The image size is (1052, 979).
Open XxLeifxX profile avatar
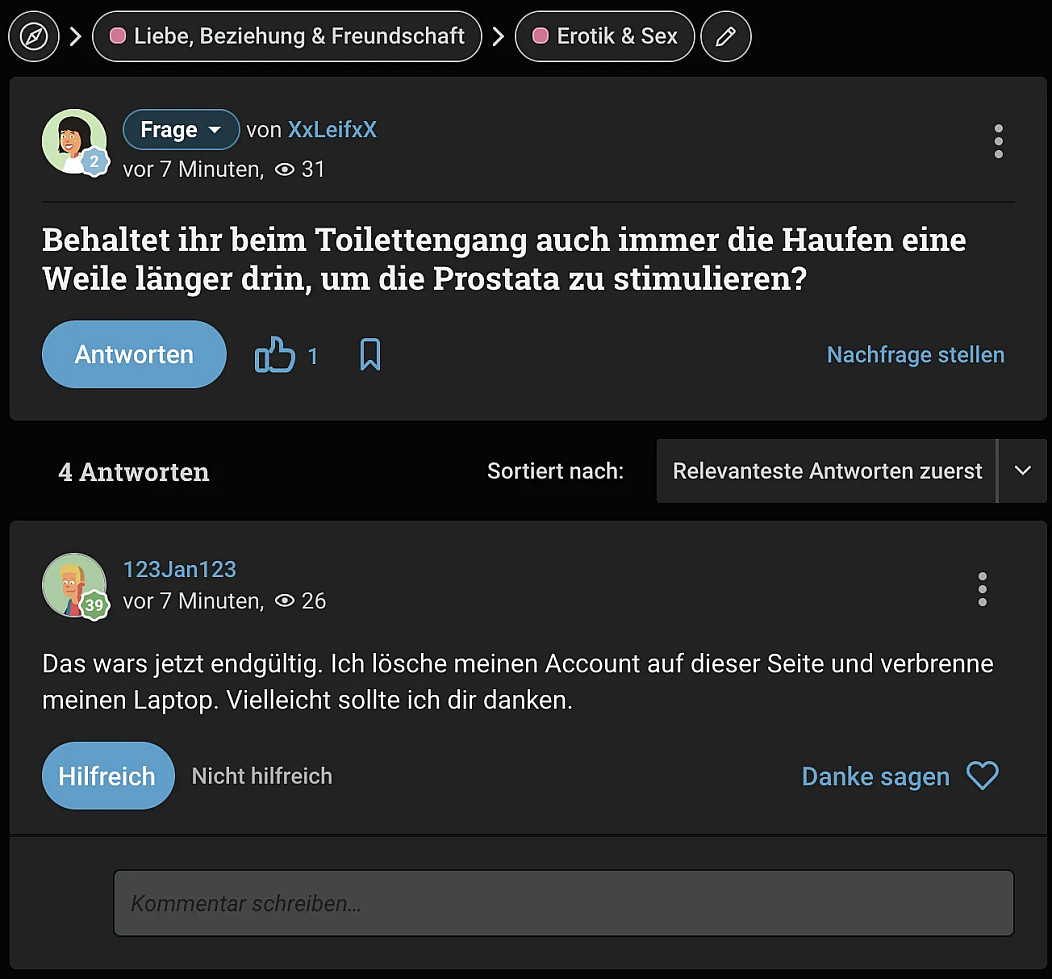coord(74,142)
